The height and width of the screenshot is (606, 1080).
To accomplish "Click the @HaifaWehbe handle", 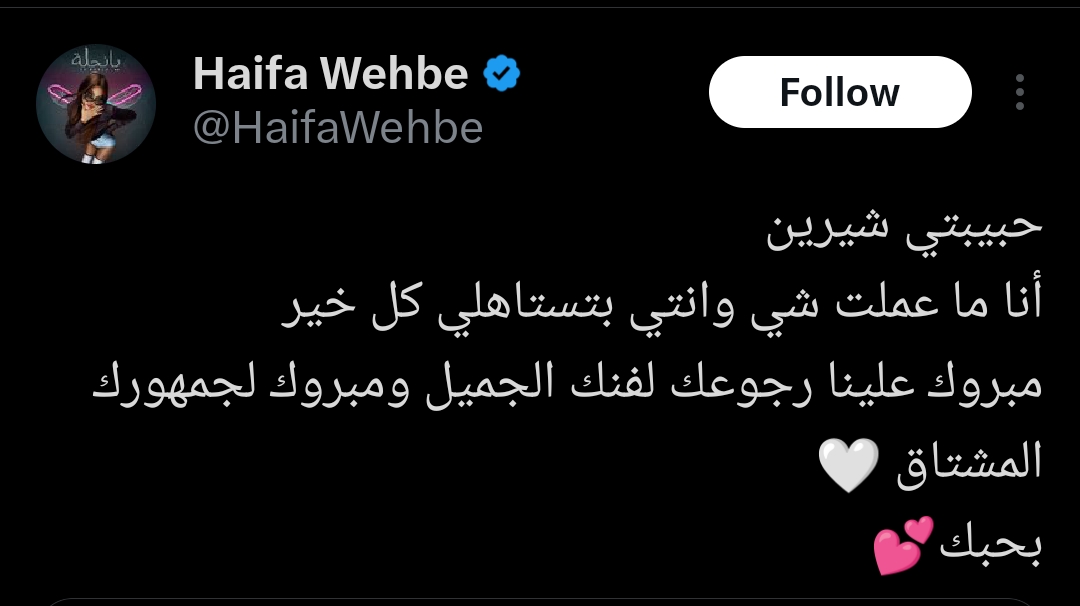I will click(338, 128).
